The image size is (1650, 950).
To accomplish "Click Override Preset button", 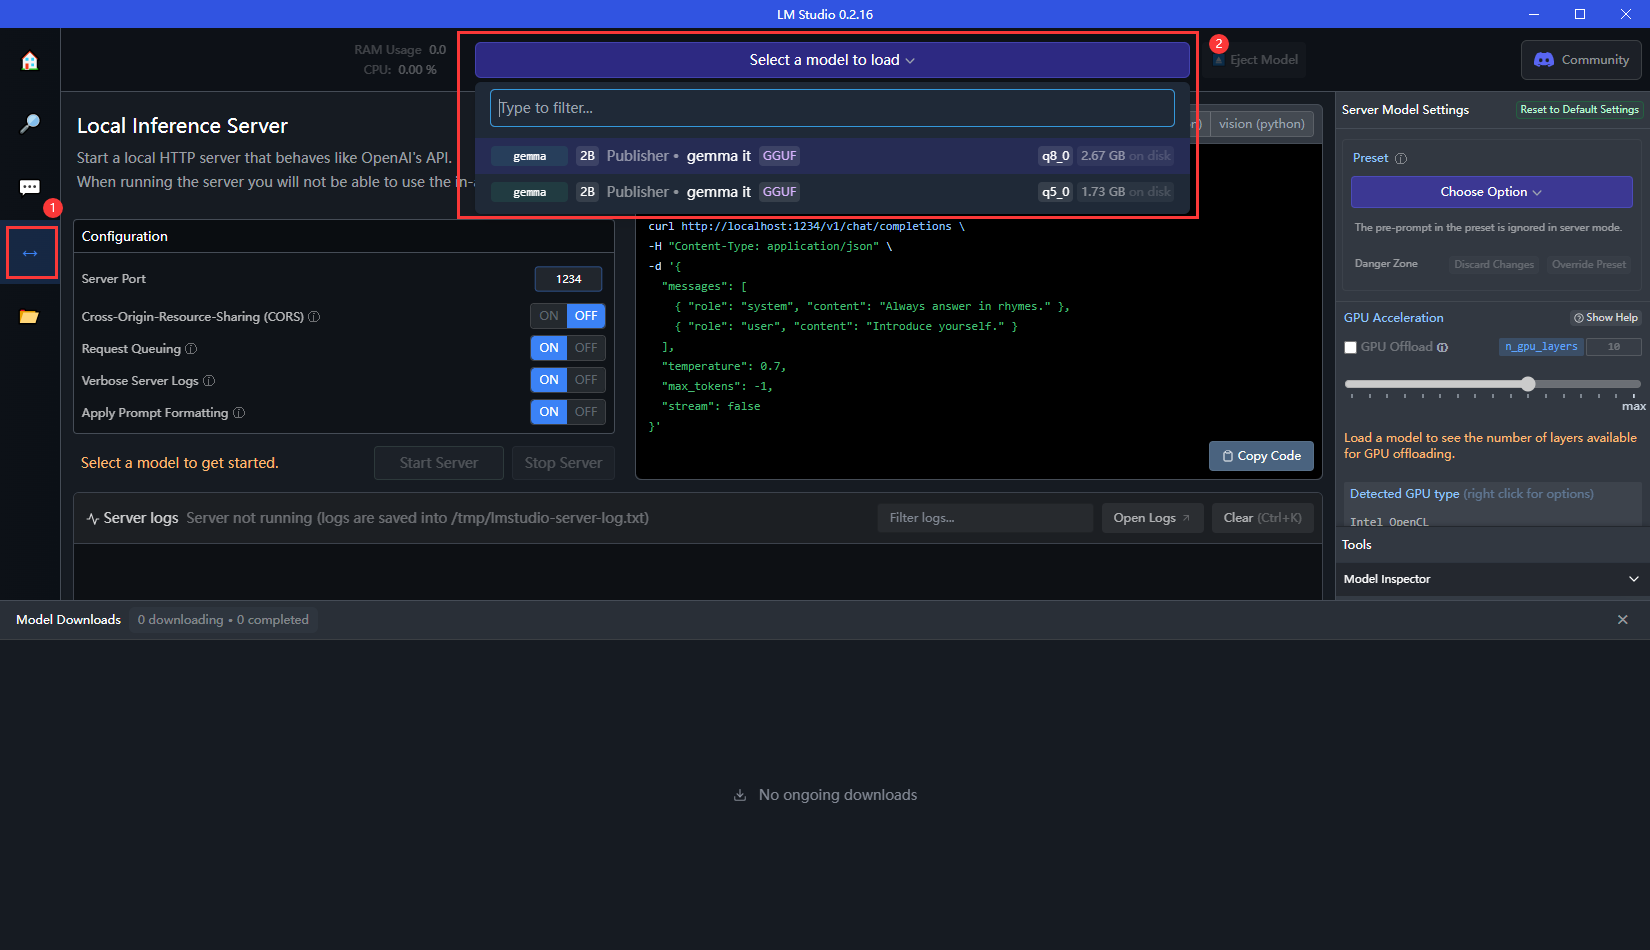I will (1588, 264).
